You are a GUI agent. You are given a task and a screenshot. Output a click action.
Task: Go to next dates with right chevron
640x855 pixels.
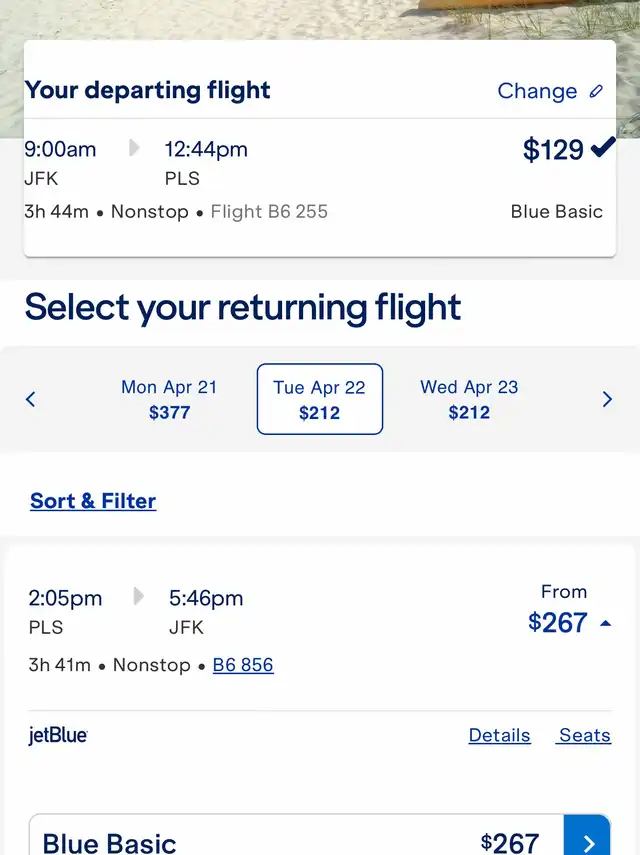pos(607,399)
